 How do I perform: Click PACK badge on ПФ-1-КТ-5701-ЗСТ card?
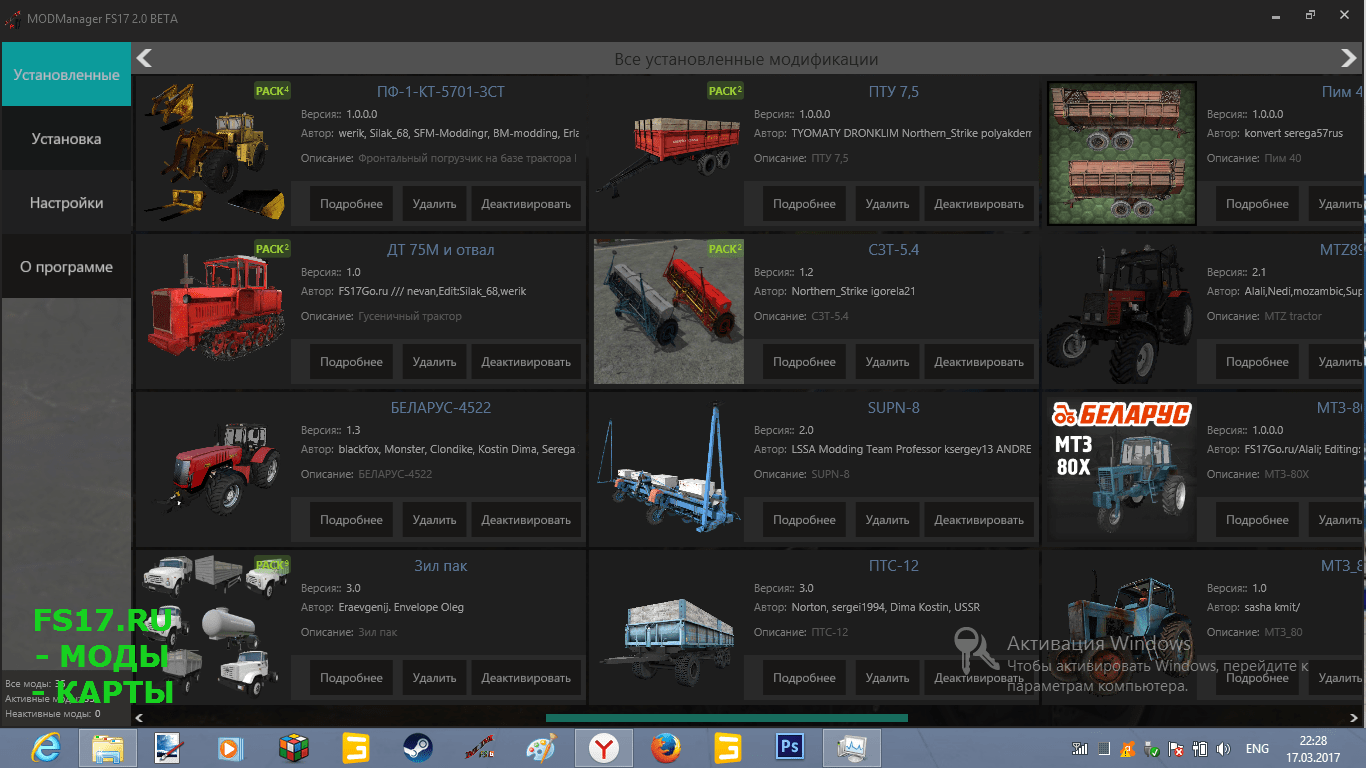point(272,90)
